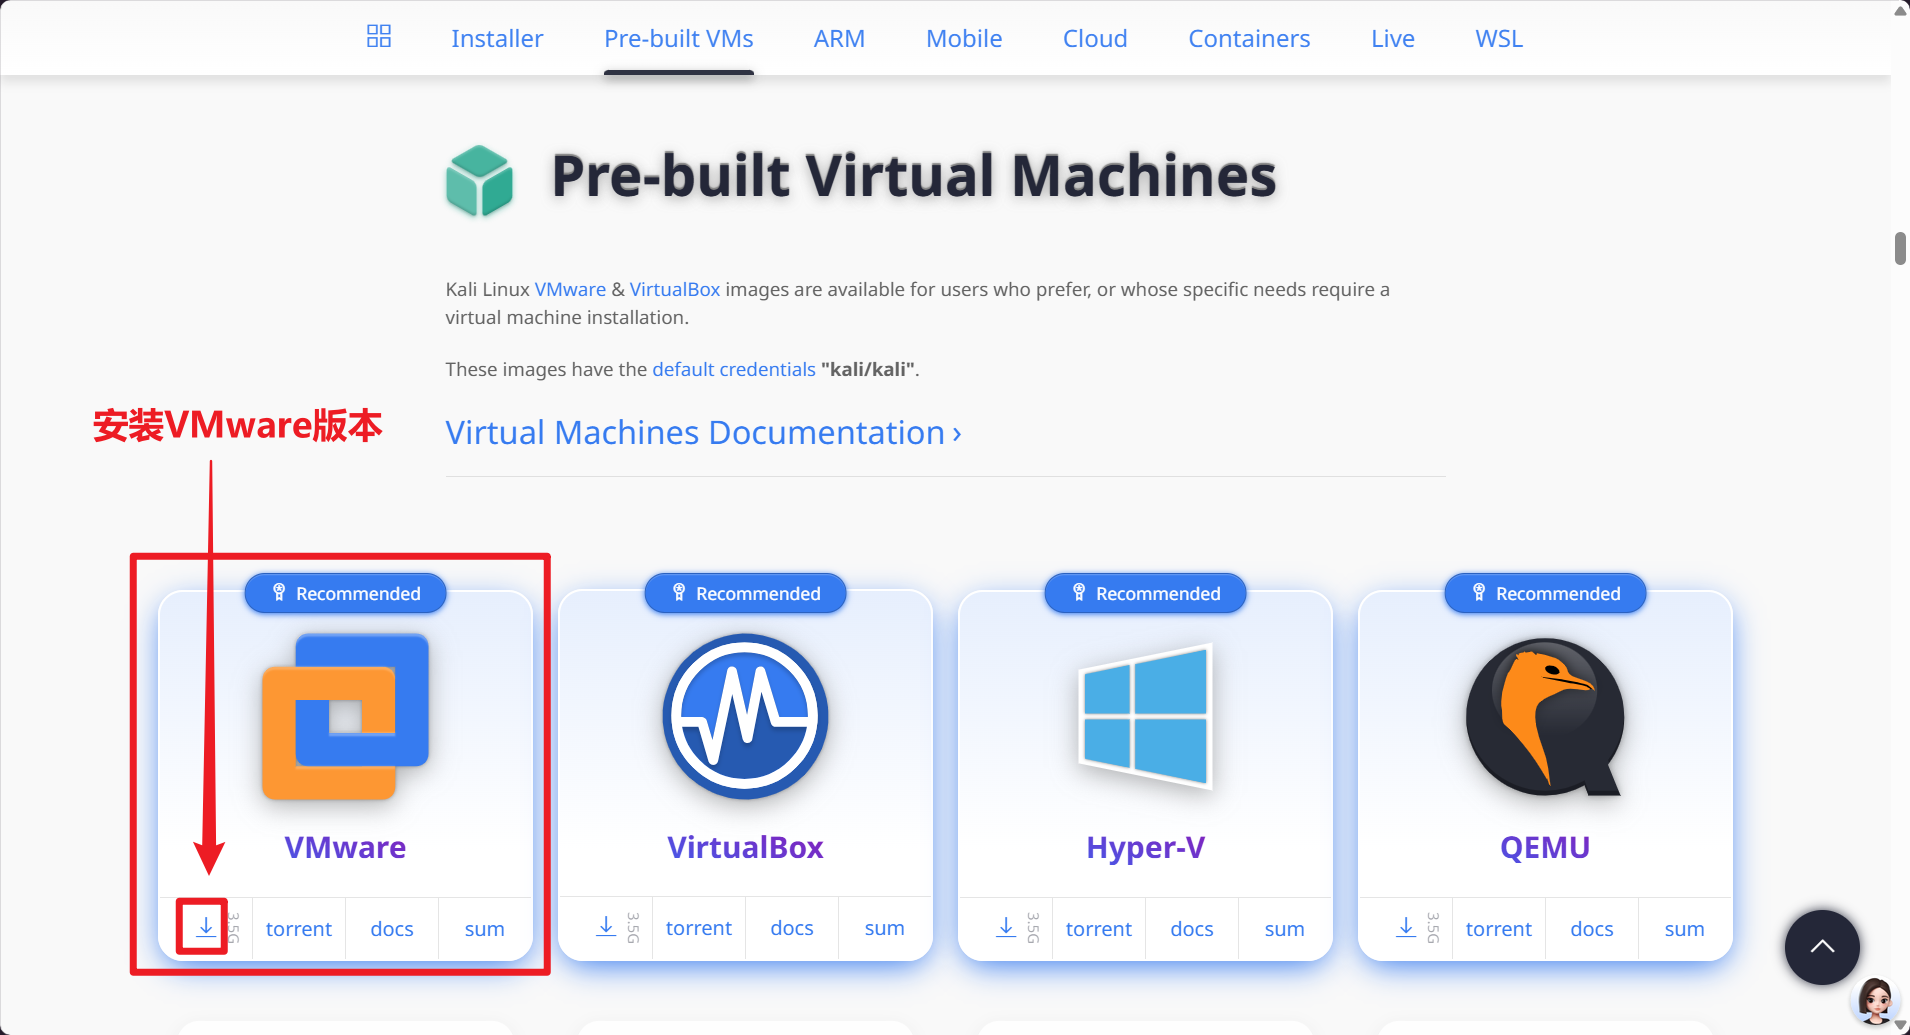The width and height of the screenshot is (1910, 1035).
Task: Click the QEMU bird logo icon
Action: click(1545, 716)
